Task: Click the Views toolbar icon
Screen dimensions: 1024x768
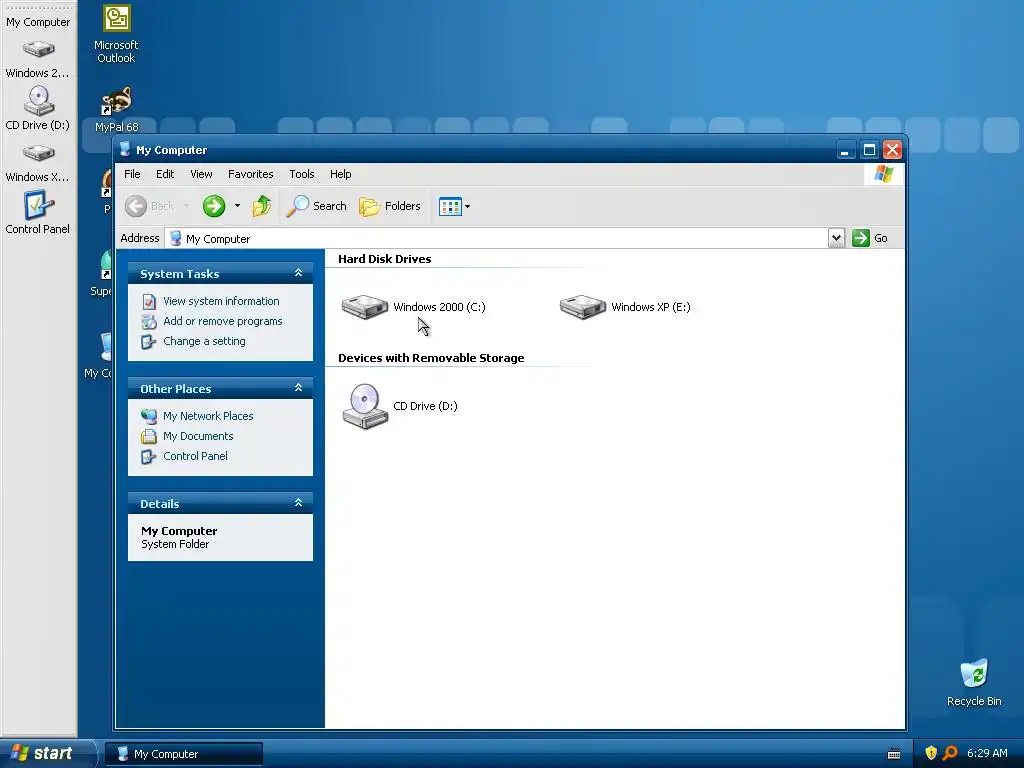Action: pyautogui.click(x=450, y=206)
